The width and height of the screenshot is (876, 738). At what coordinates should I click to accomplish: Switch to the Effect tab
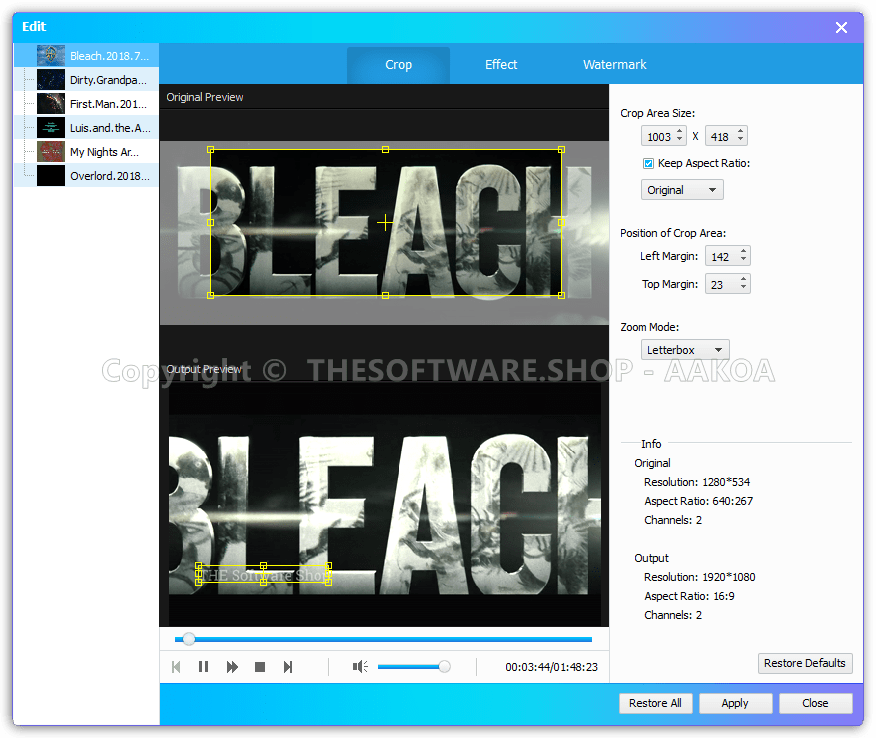501,64
